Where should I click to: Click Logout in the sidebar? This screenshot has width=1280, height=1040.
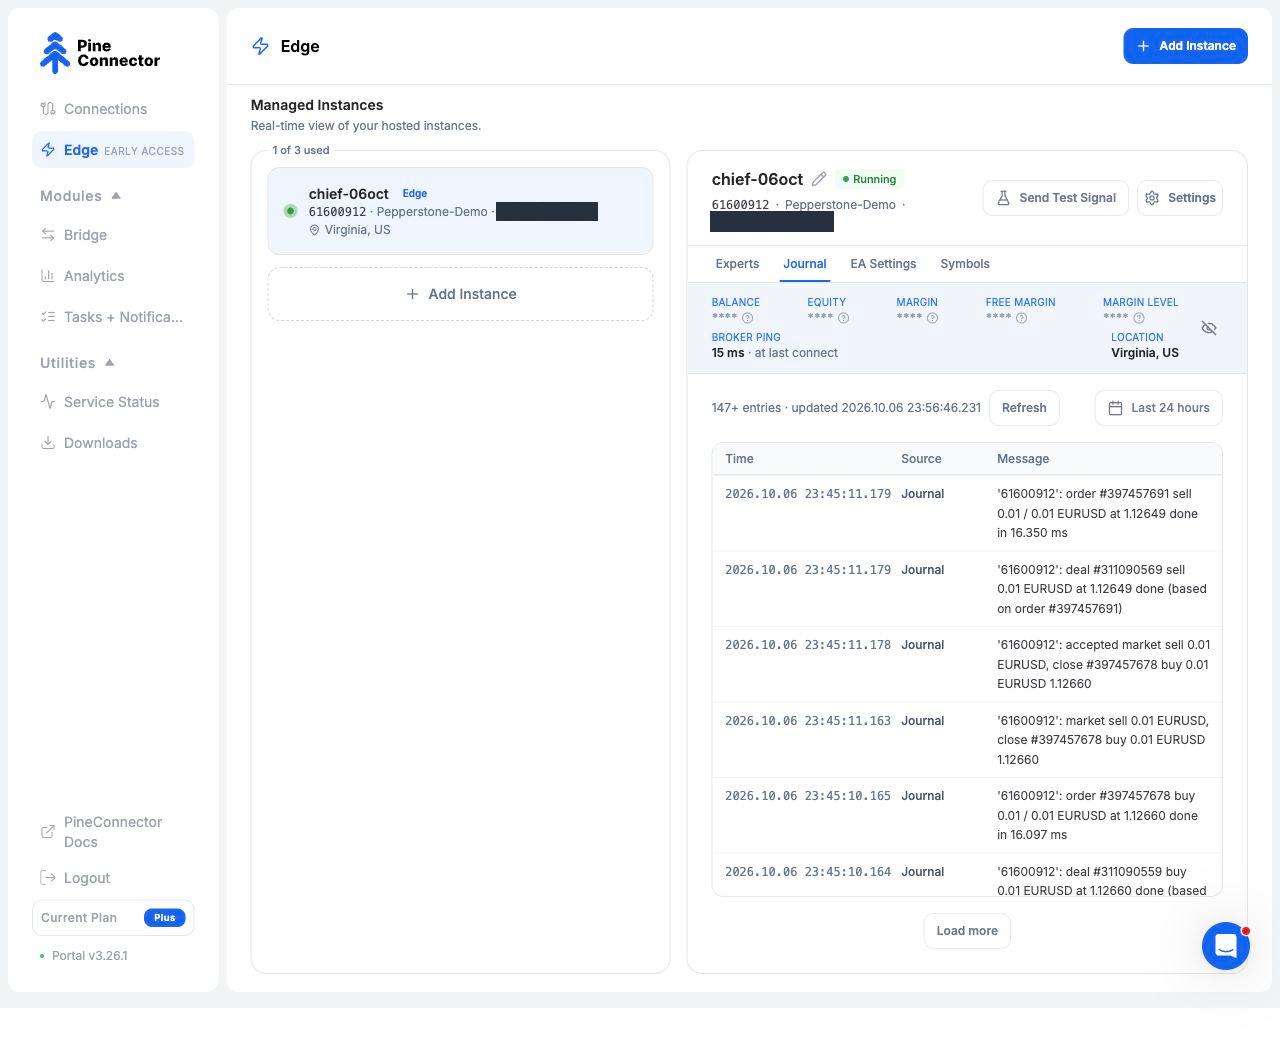click(113, 878)
